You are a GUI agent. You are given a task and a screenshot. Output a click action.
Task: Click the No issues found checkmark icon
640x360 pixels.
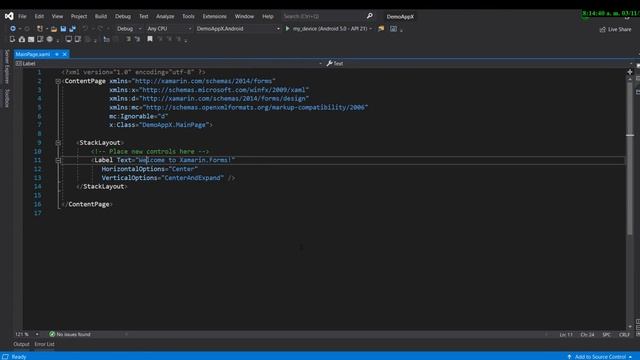(52, 334)
